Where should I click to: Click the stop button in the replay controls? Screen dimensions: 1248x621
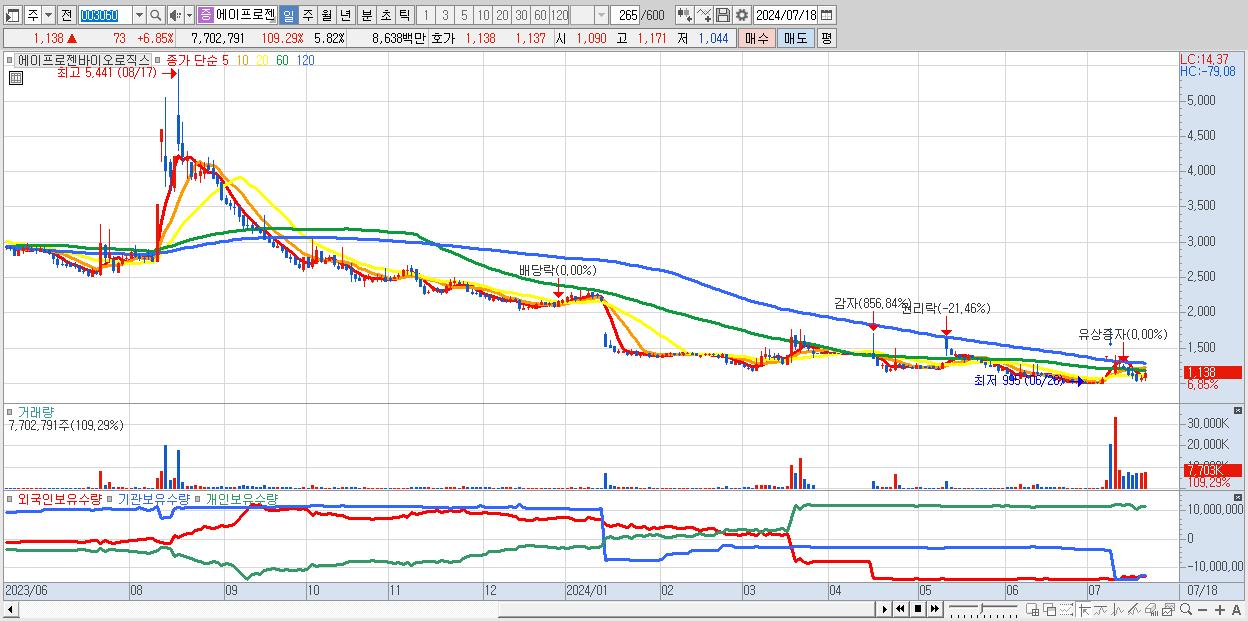coord(918,609)
